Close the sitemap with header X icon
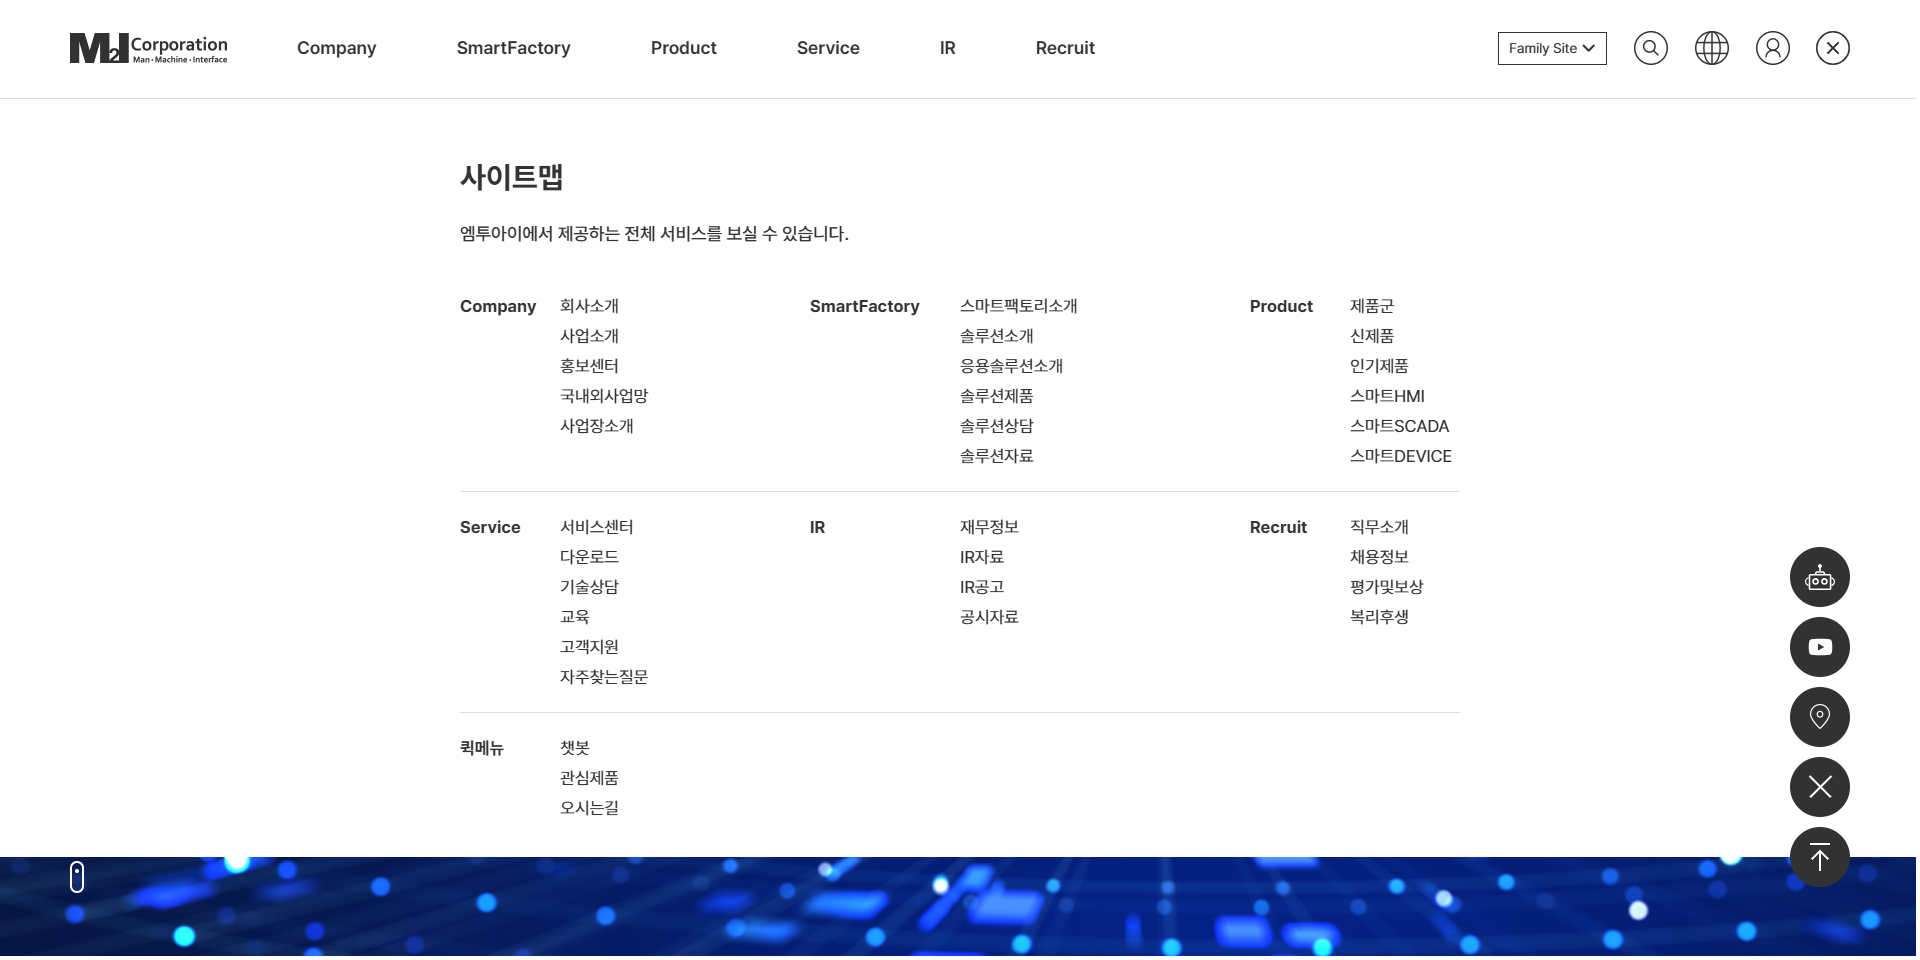The height and width of the screenshot is (960, 1920). click(x=1832, y=48)
